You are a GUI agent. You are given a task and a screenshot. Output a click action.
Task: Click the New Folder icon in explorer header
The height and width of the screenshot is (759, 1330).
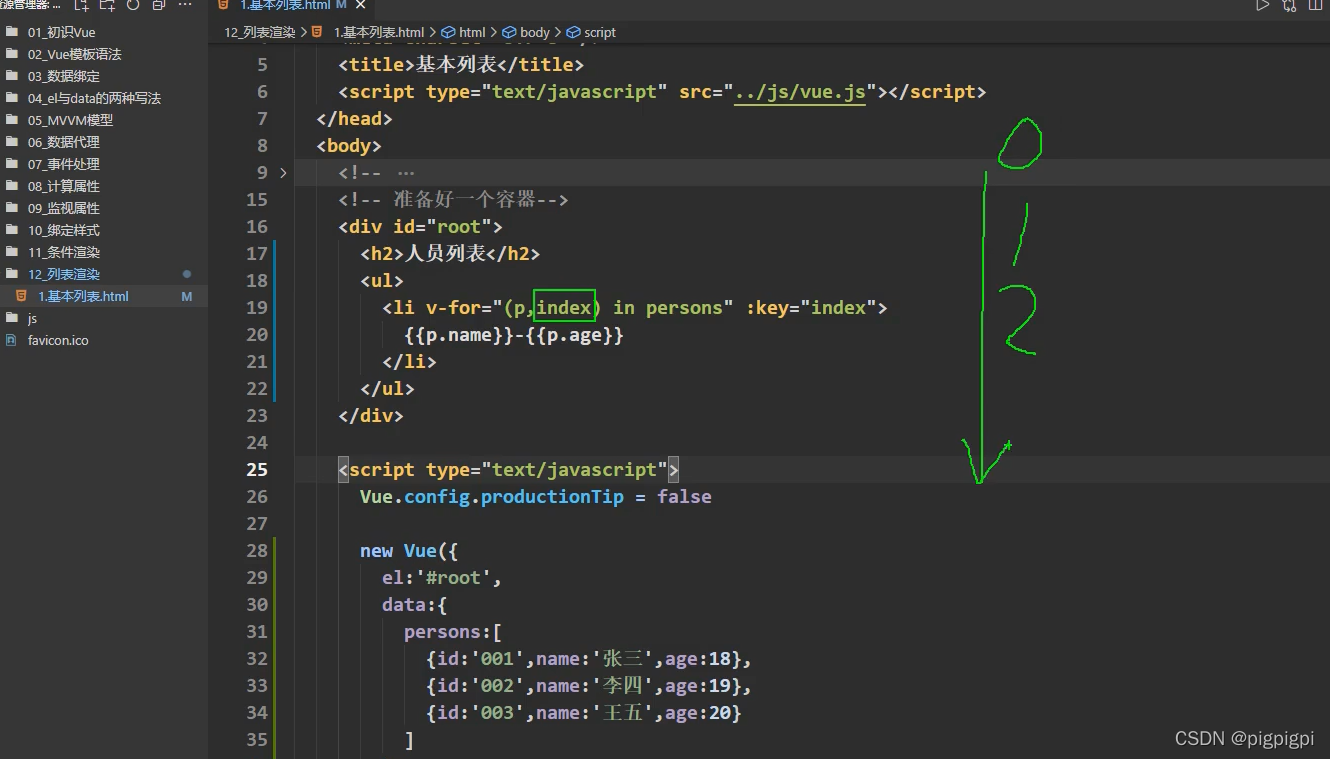[x=107, y=5]
